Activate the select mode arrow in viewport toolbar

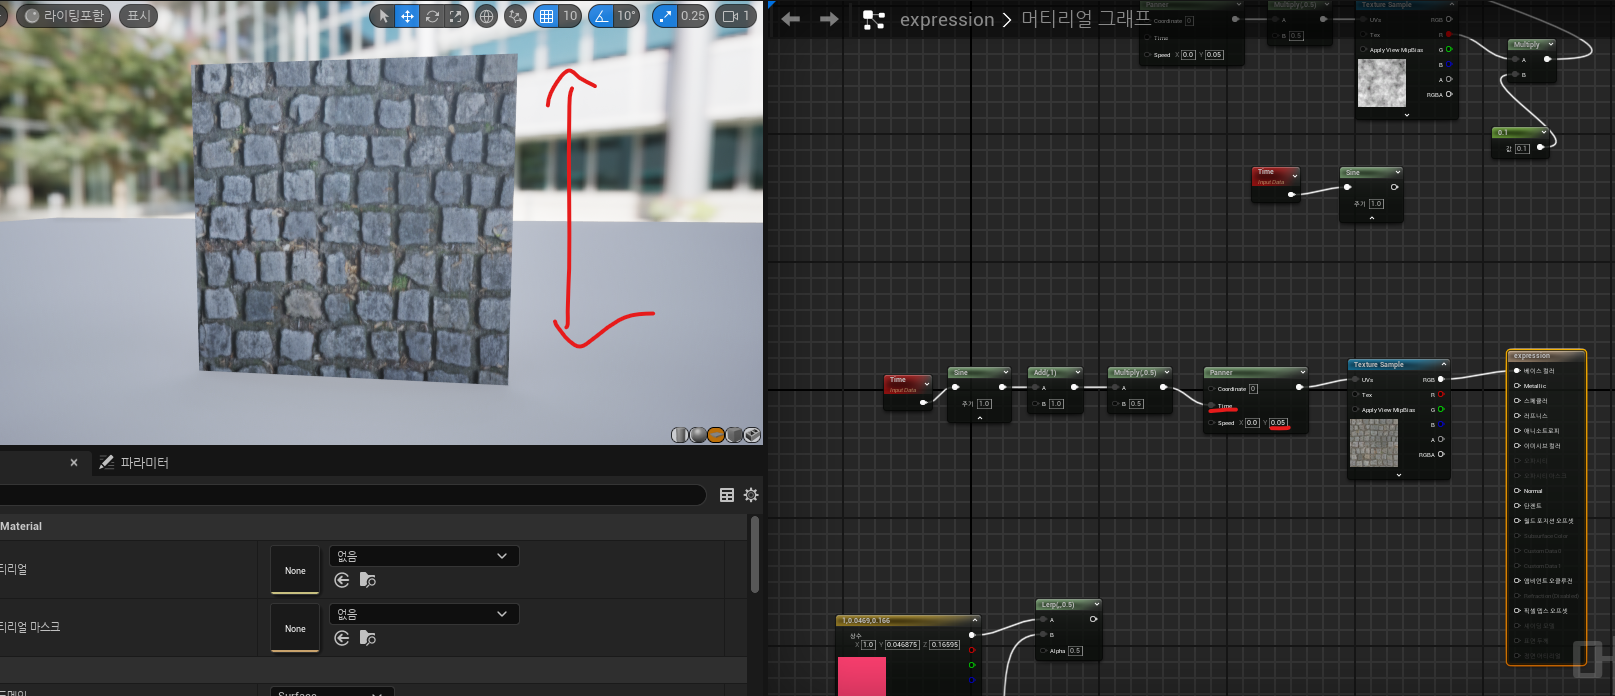[384, 16]
